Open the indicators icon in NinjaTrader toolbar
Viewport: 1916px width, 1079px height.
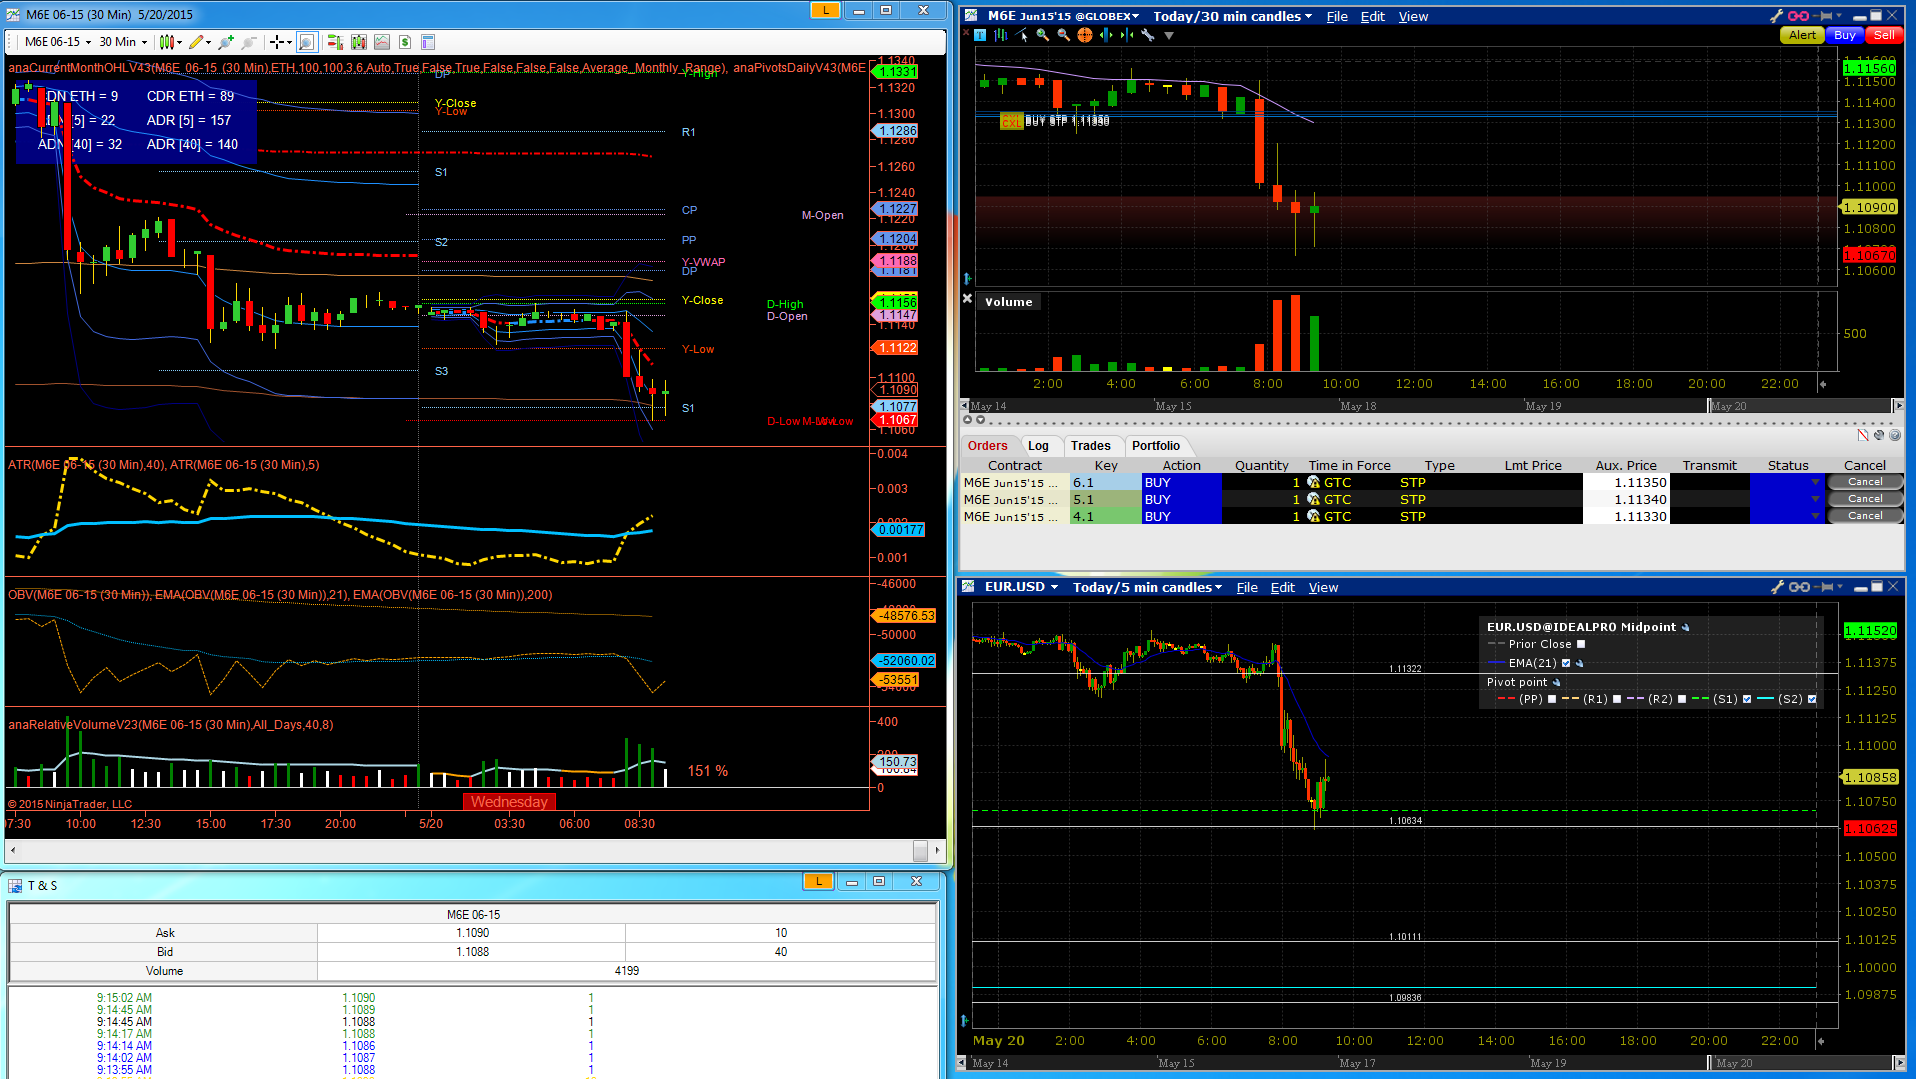tap(359, 42)
